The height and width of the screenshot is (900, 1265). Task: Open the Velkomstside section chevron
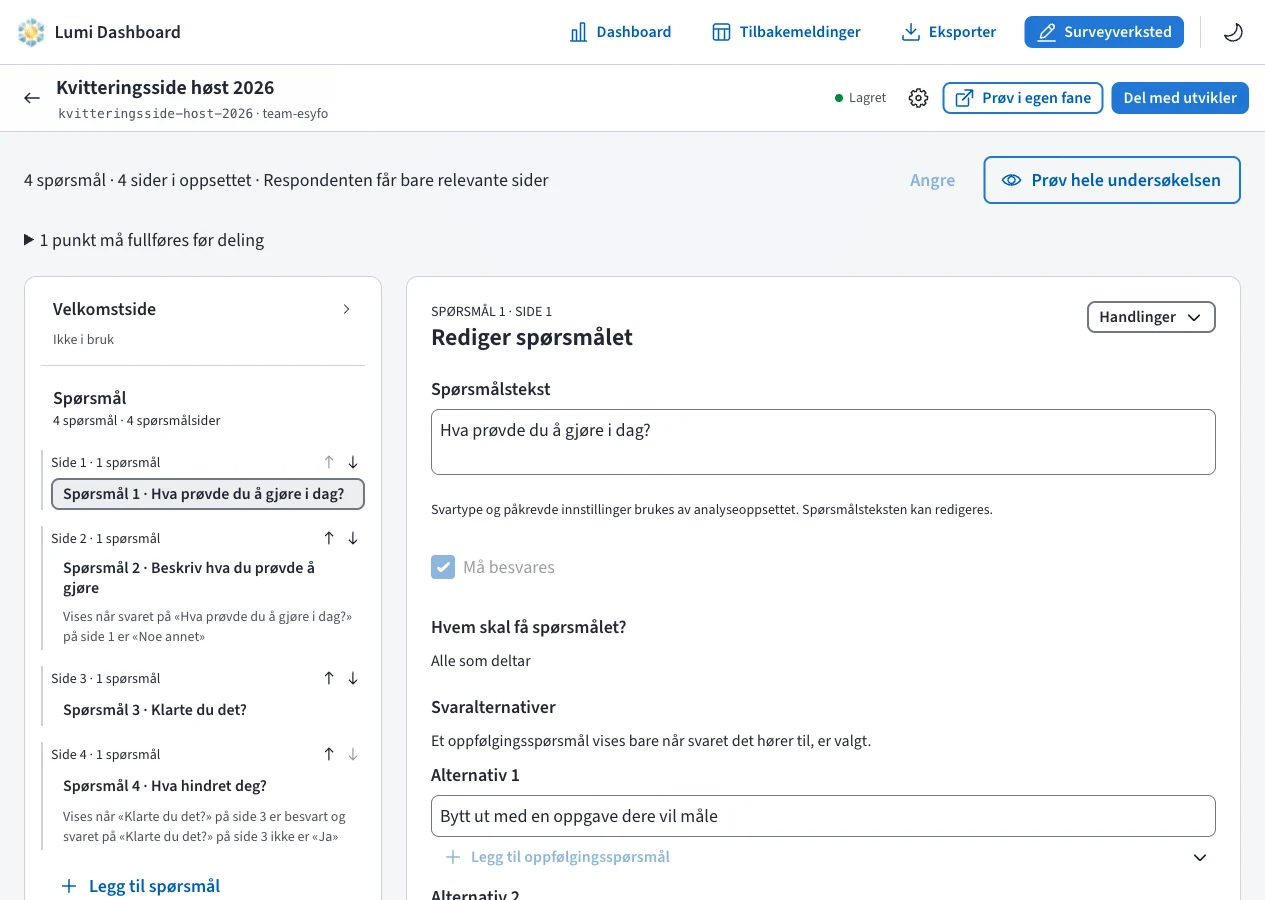point(347,309)
